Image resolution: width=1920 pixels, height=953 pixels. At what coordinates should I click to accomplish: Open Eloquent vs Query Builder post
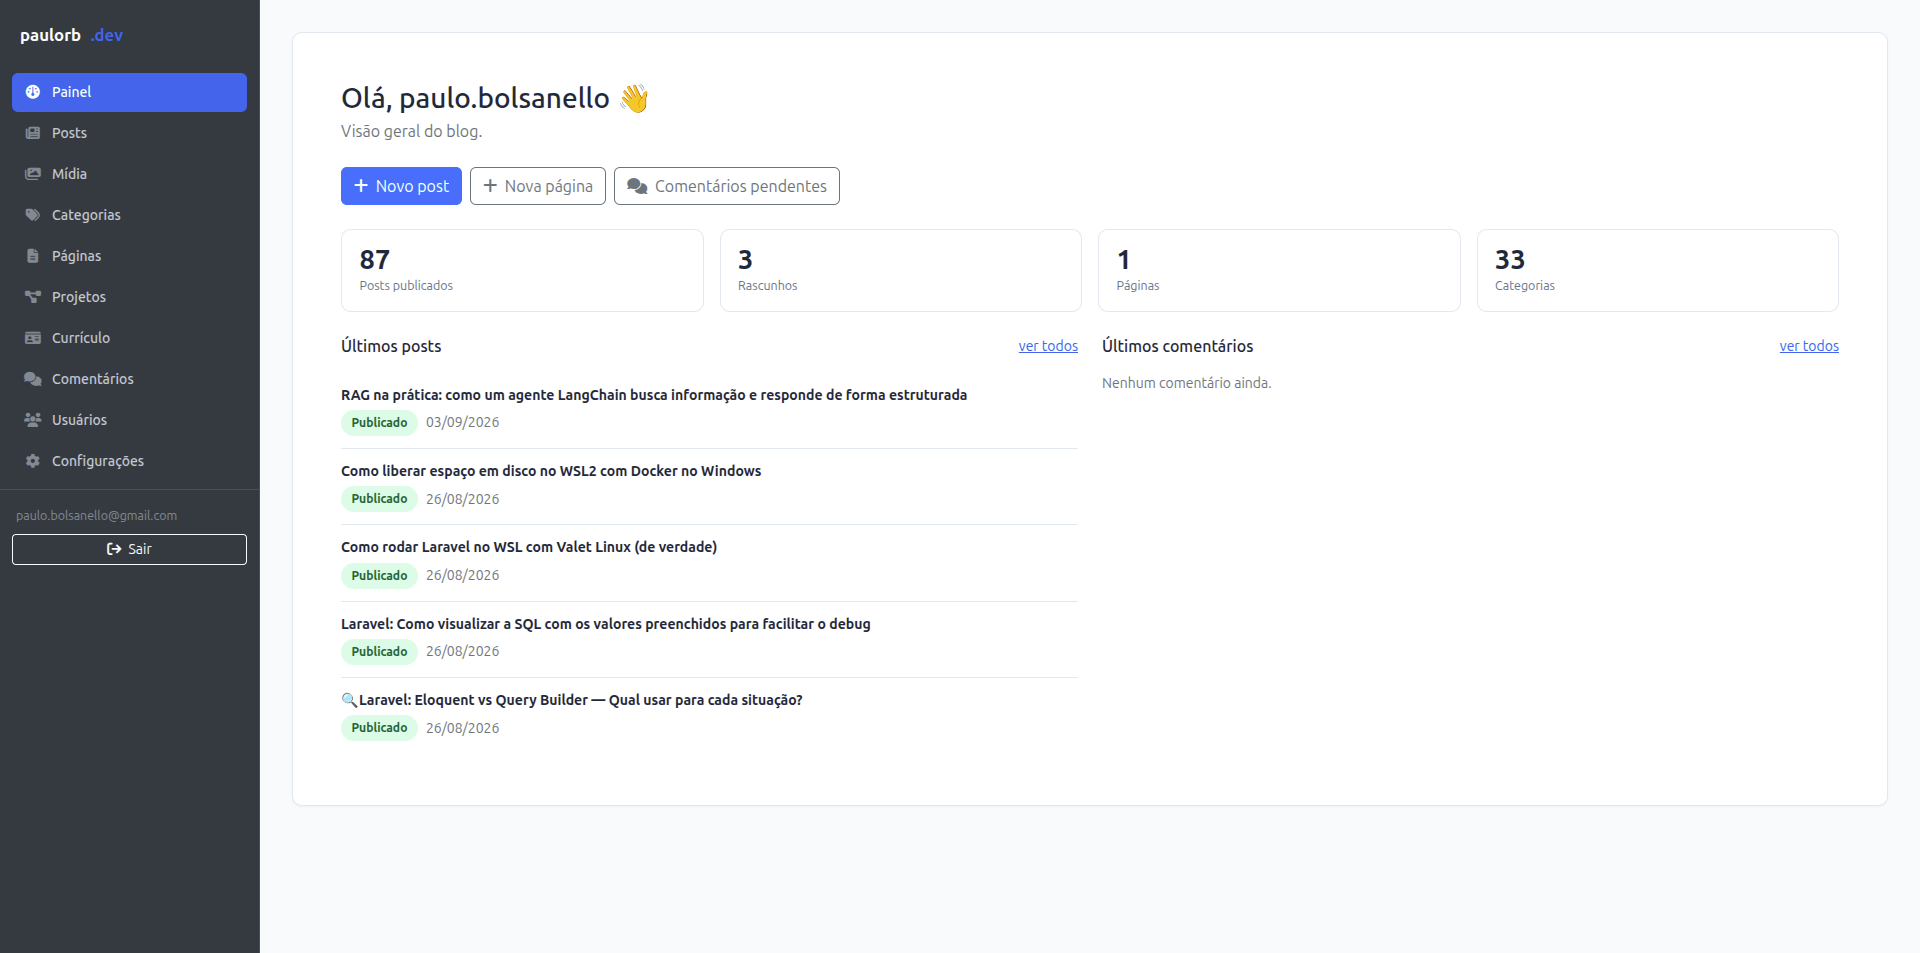572,700
